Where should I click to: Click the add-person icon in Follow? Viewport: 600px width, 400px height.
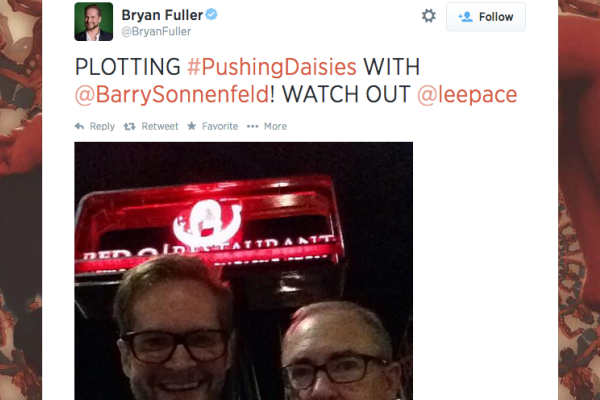point(465,17)
